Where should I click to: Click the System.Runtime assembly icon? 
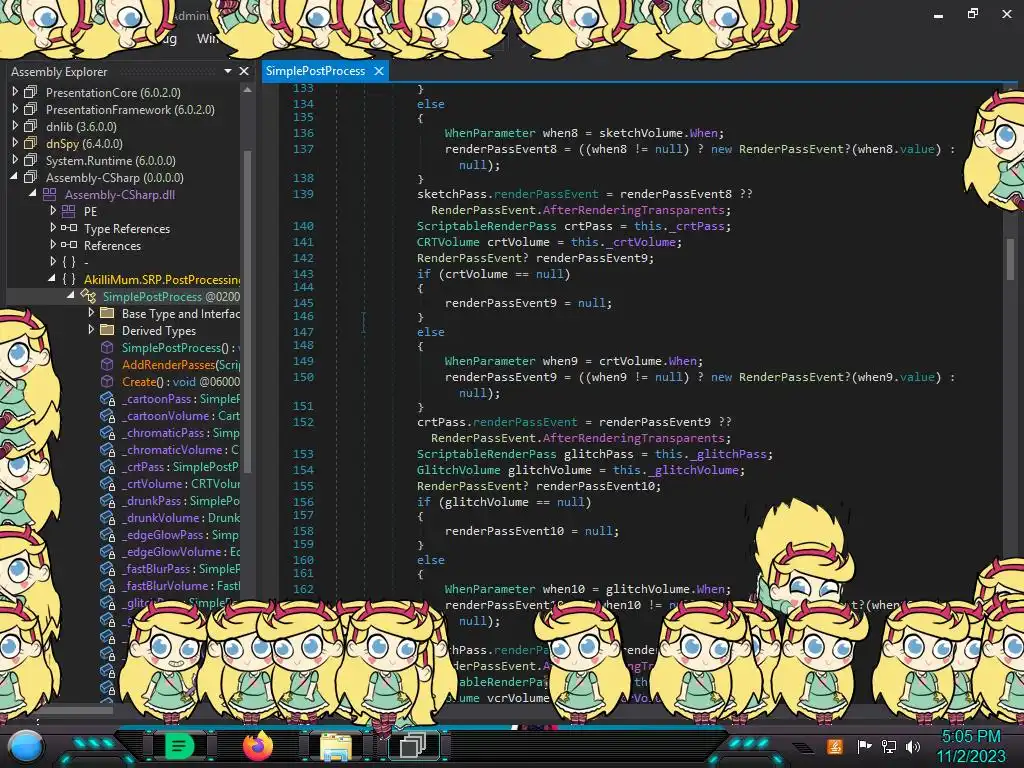pos(31,160)
